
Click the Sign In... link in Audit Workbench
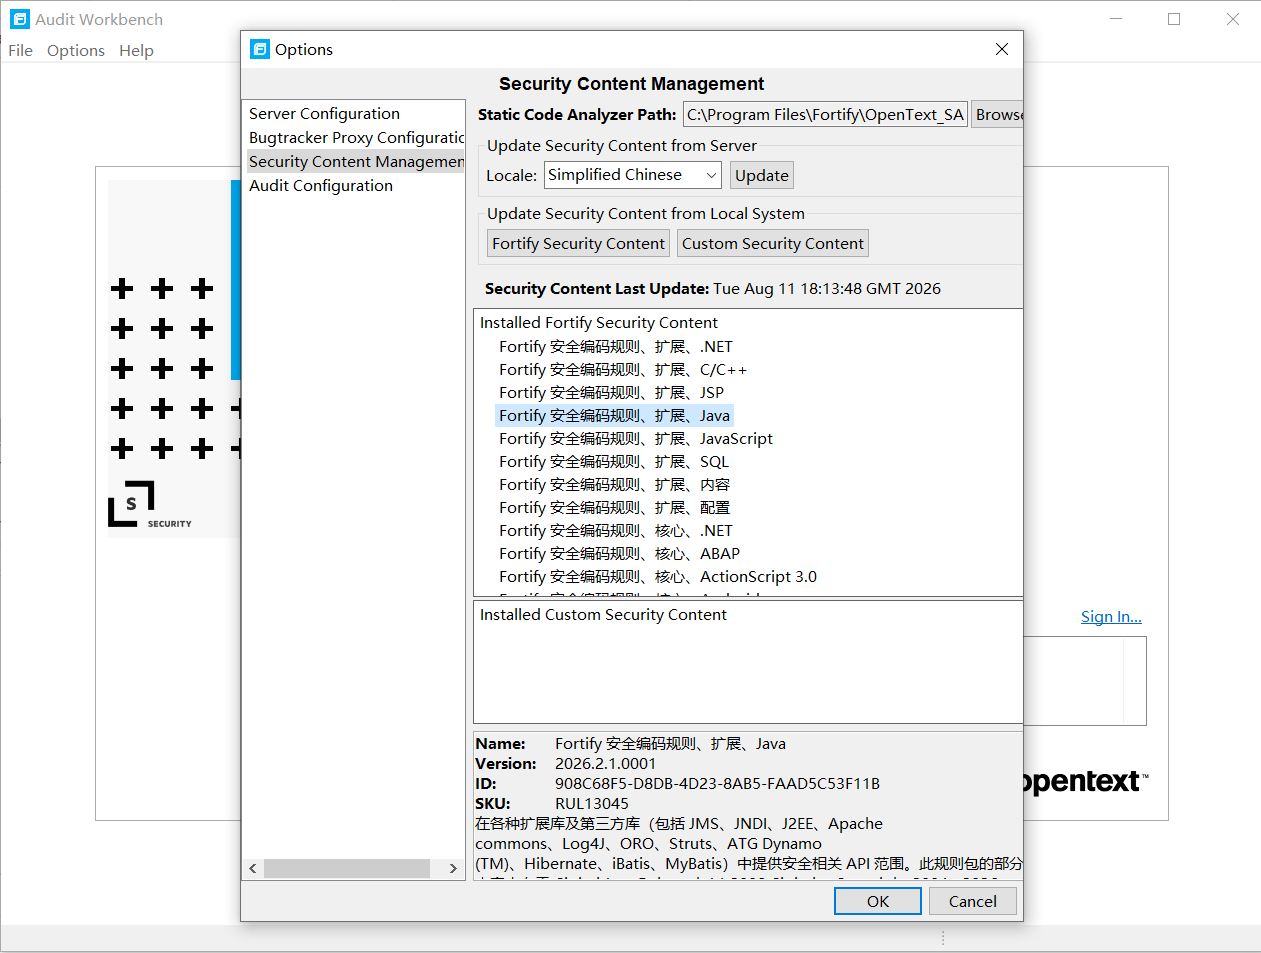(x=1111, y=617)
